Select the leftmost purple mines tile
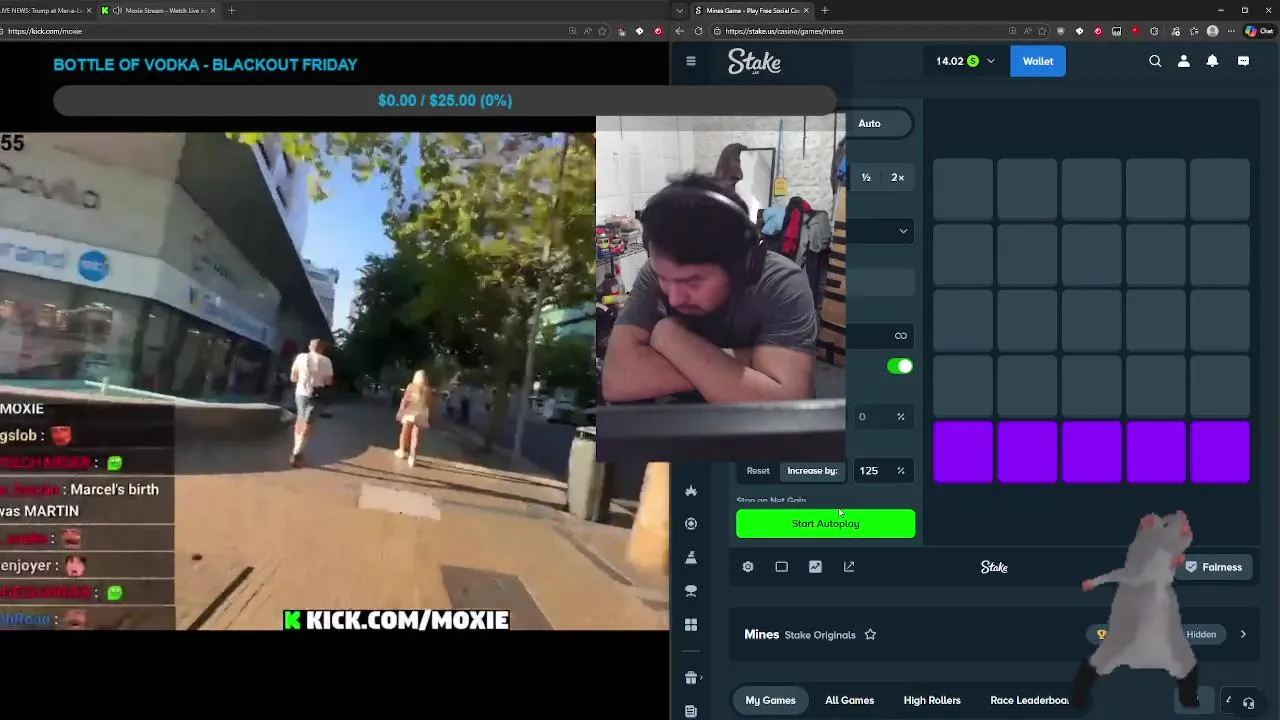 pyautogui.click(x=963, y=452)
